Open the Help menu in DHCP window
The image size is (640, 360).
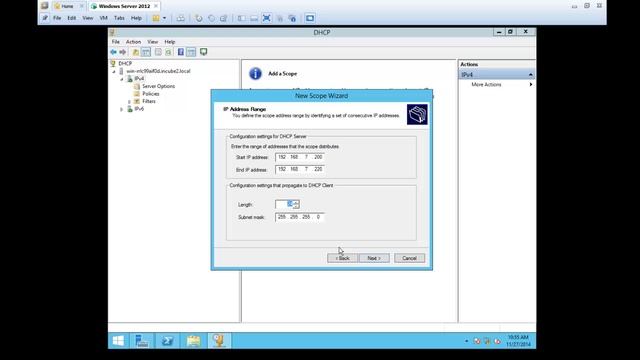[169, 42]
